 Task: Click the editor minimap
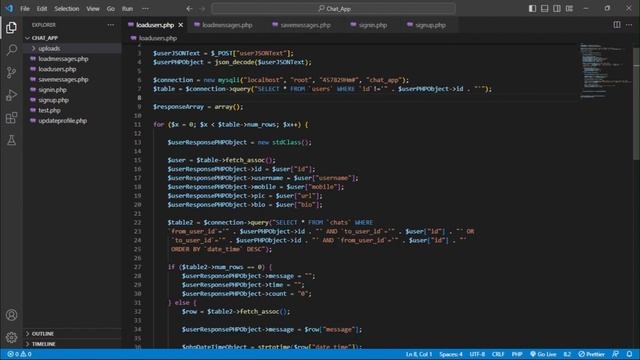pos(605,71)
